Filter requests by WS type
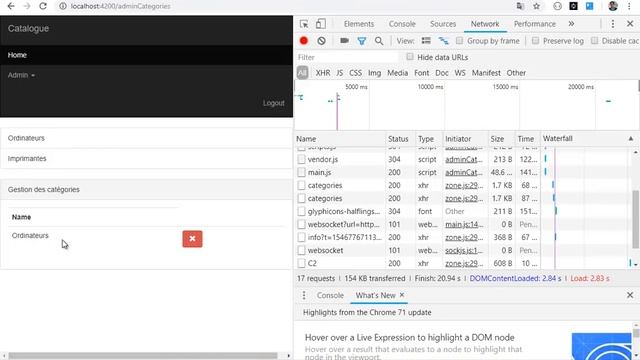 point(460,73)
